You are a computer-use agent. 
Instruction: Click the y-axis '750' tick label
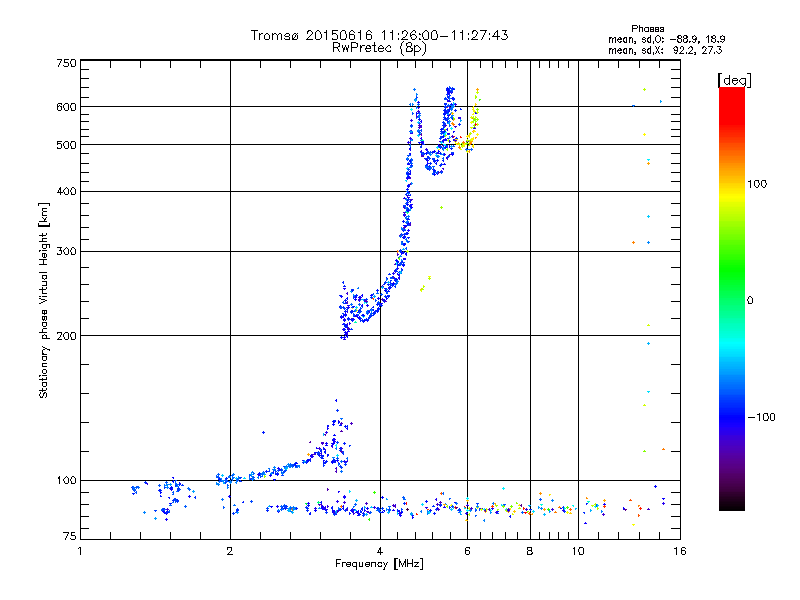pos(66,63)
